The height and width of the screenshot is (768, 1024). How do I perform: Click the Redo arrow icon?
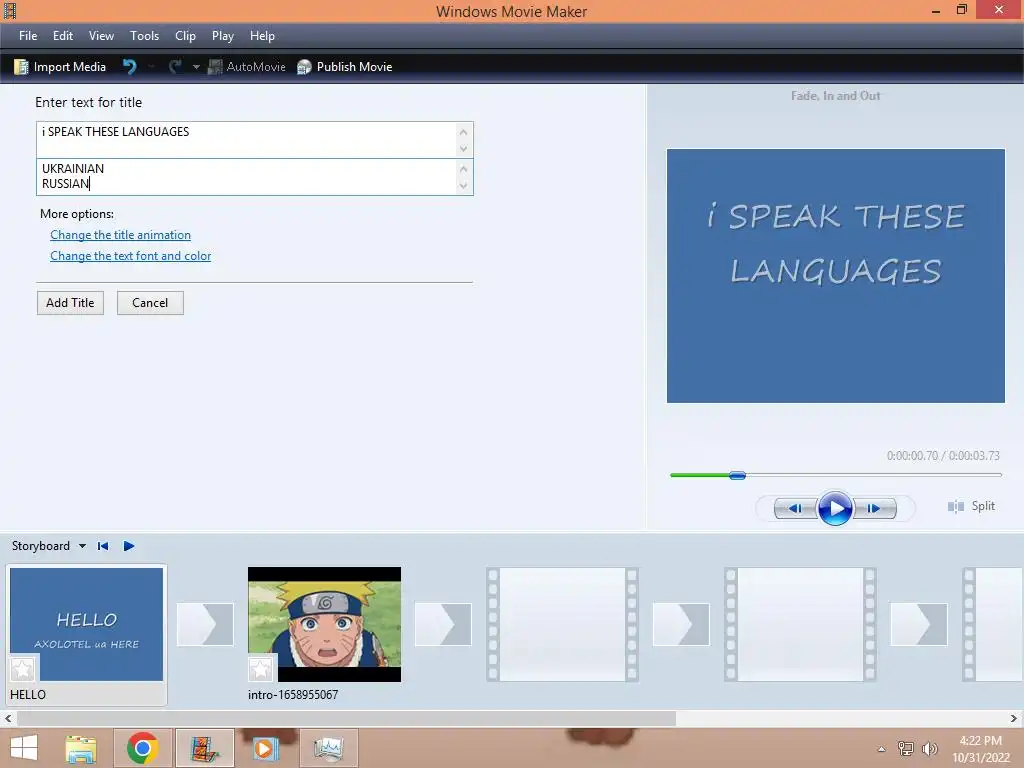click(175, 67)
